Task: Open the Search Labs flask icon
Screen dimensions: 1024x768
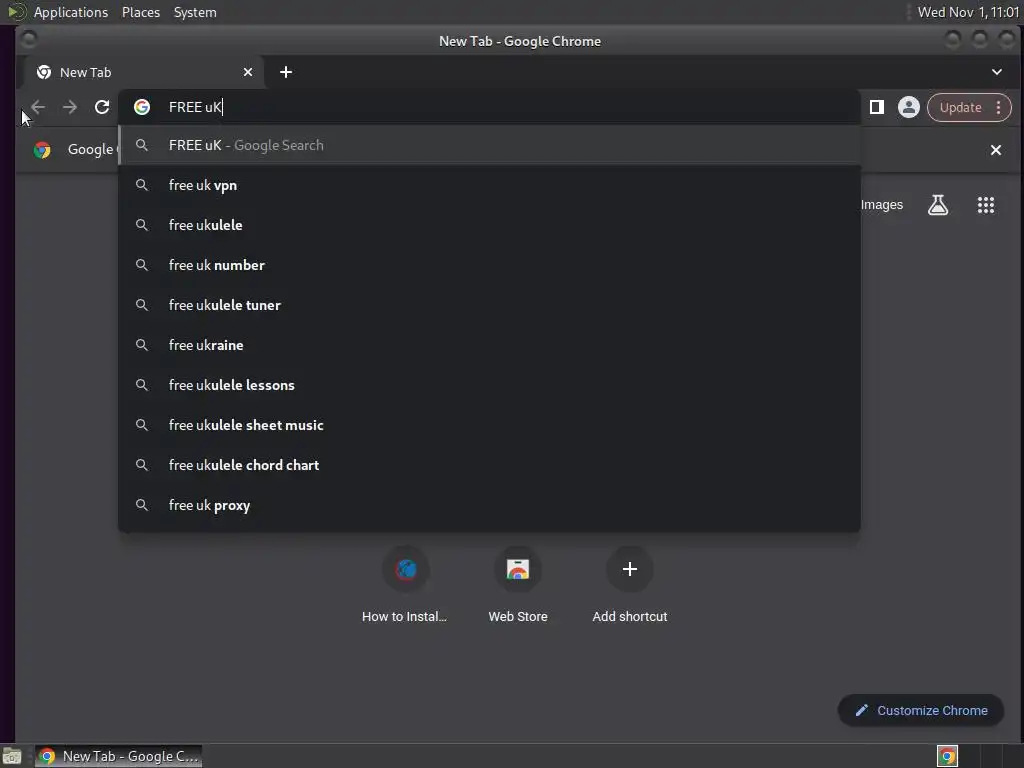Action: tap(938, 205)
